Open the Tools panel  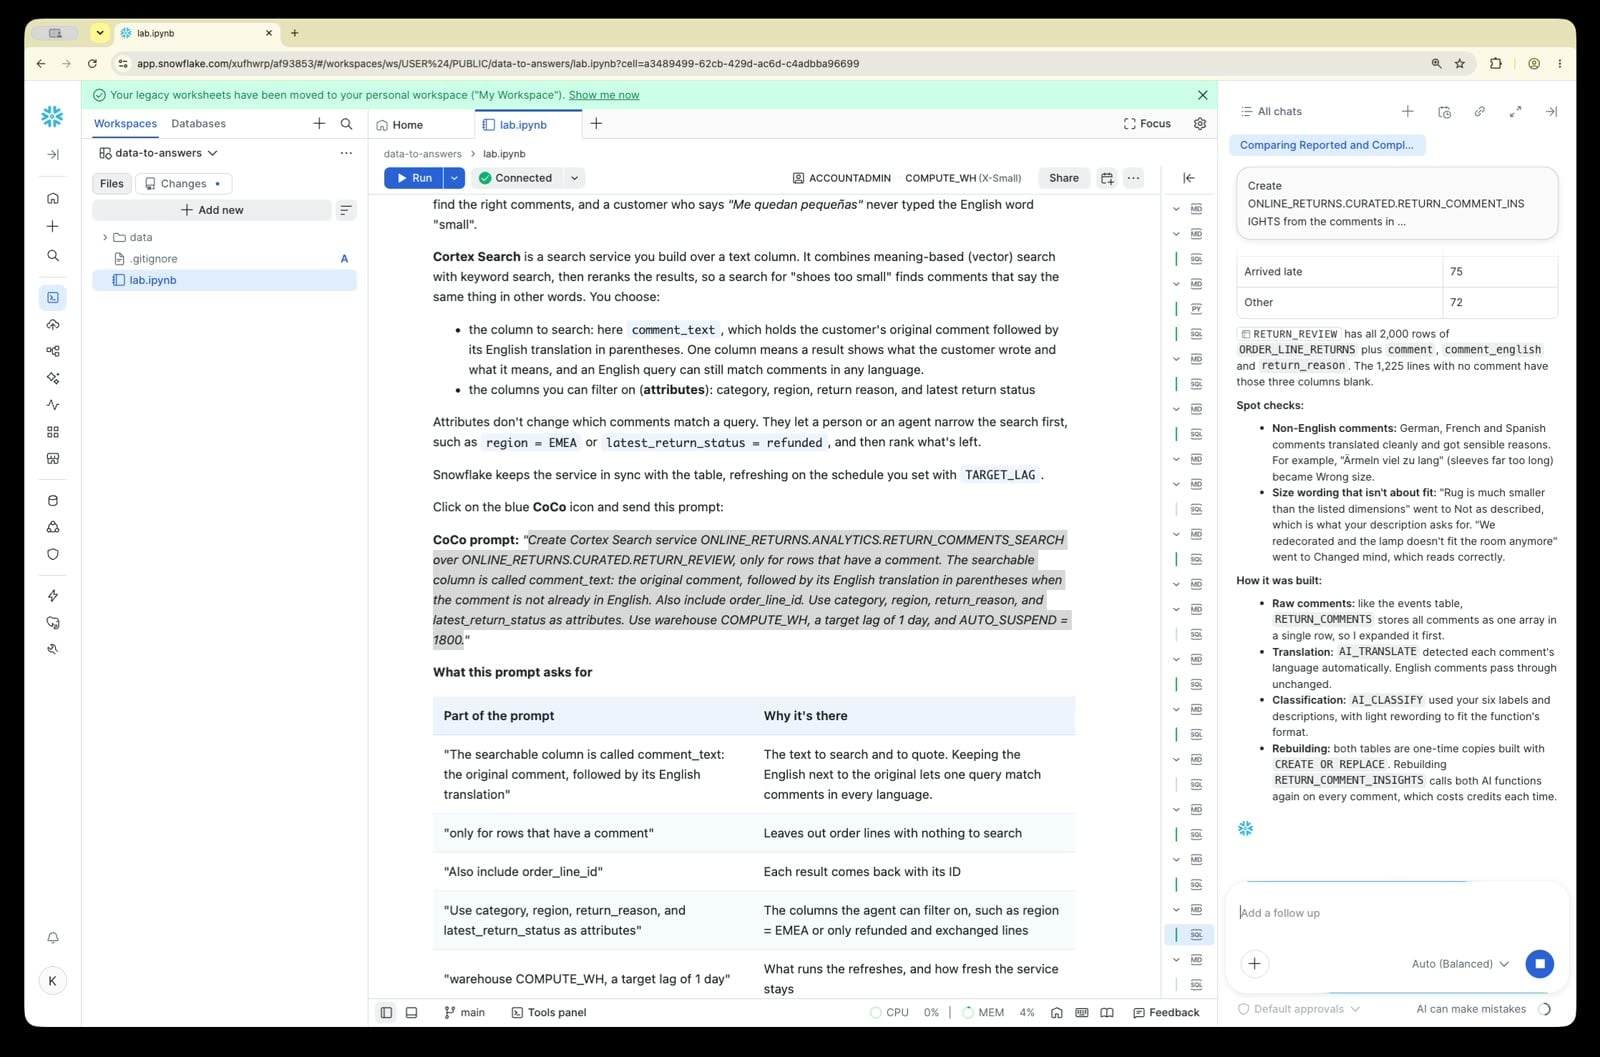click(548, 1012)
